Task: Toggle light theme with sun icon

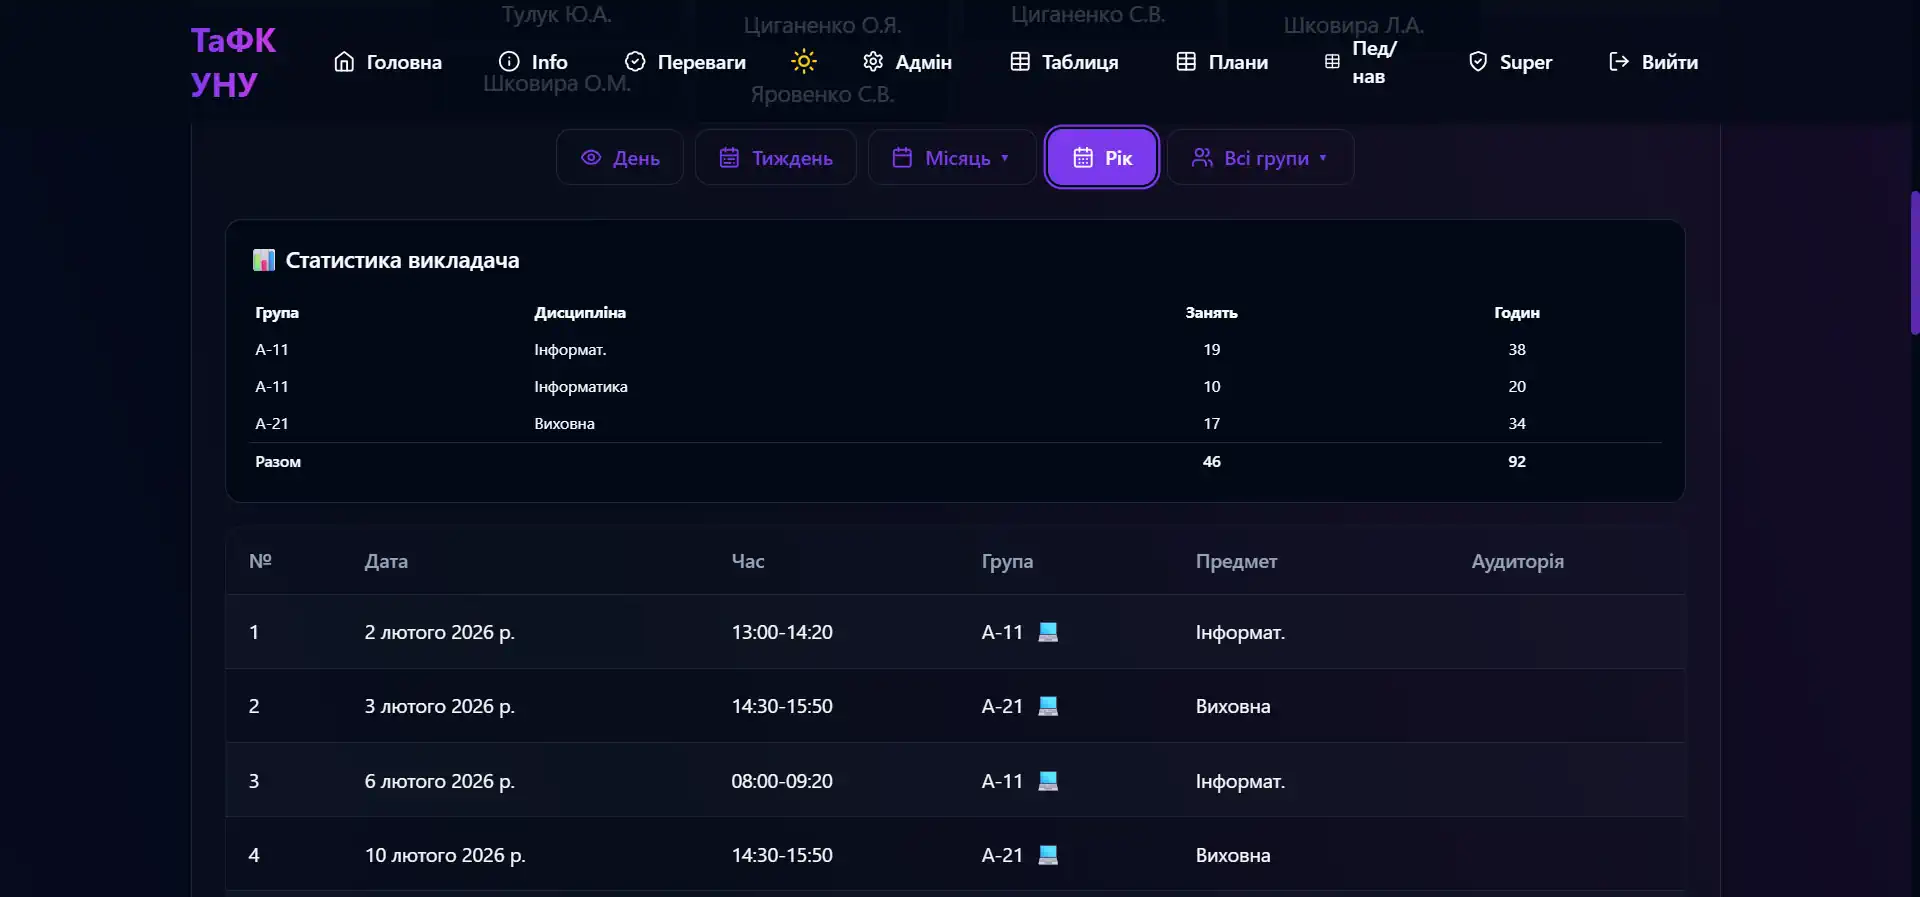Action: tap(804, 62)
